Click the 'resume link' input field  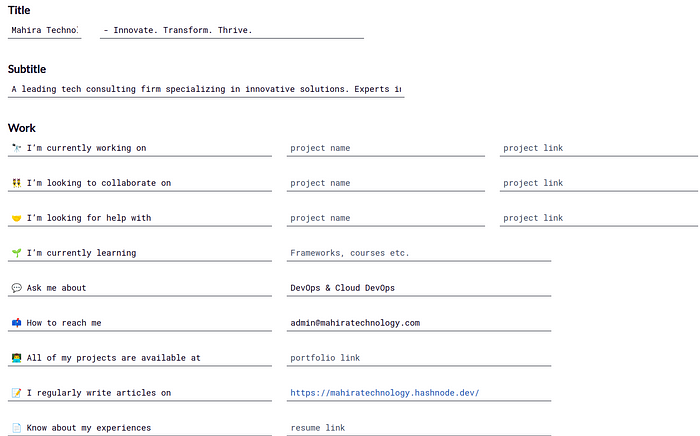(419, 428)
